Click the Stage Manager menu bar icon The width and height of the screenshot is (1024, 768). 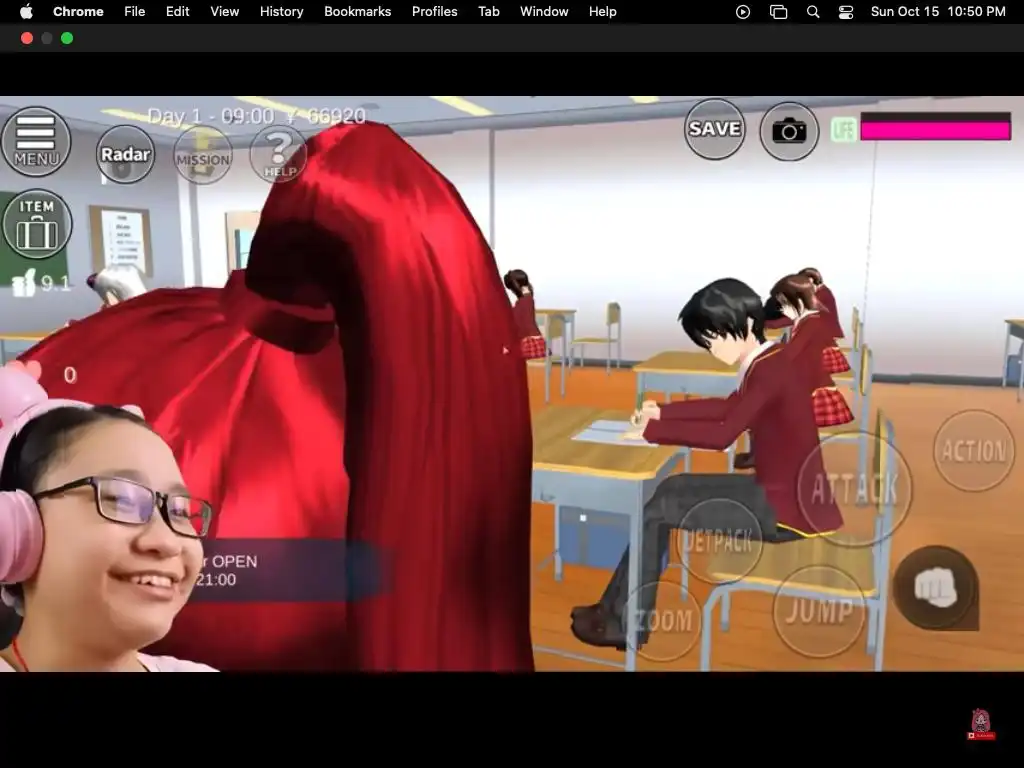pos(778,12)
